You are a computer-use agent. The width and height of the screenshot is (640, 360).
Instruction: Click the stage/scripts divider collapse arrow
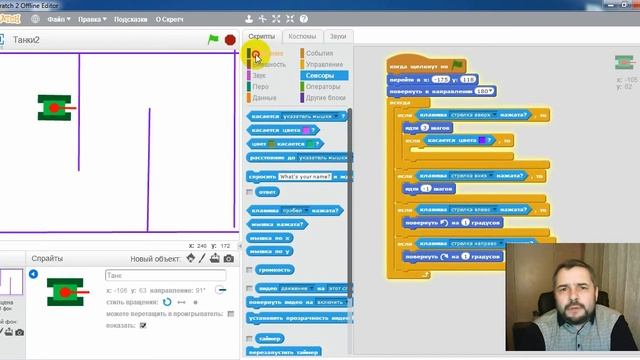[x=240, y=246]
